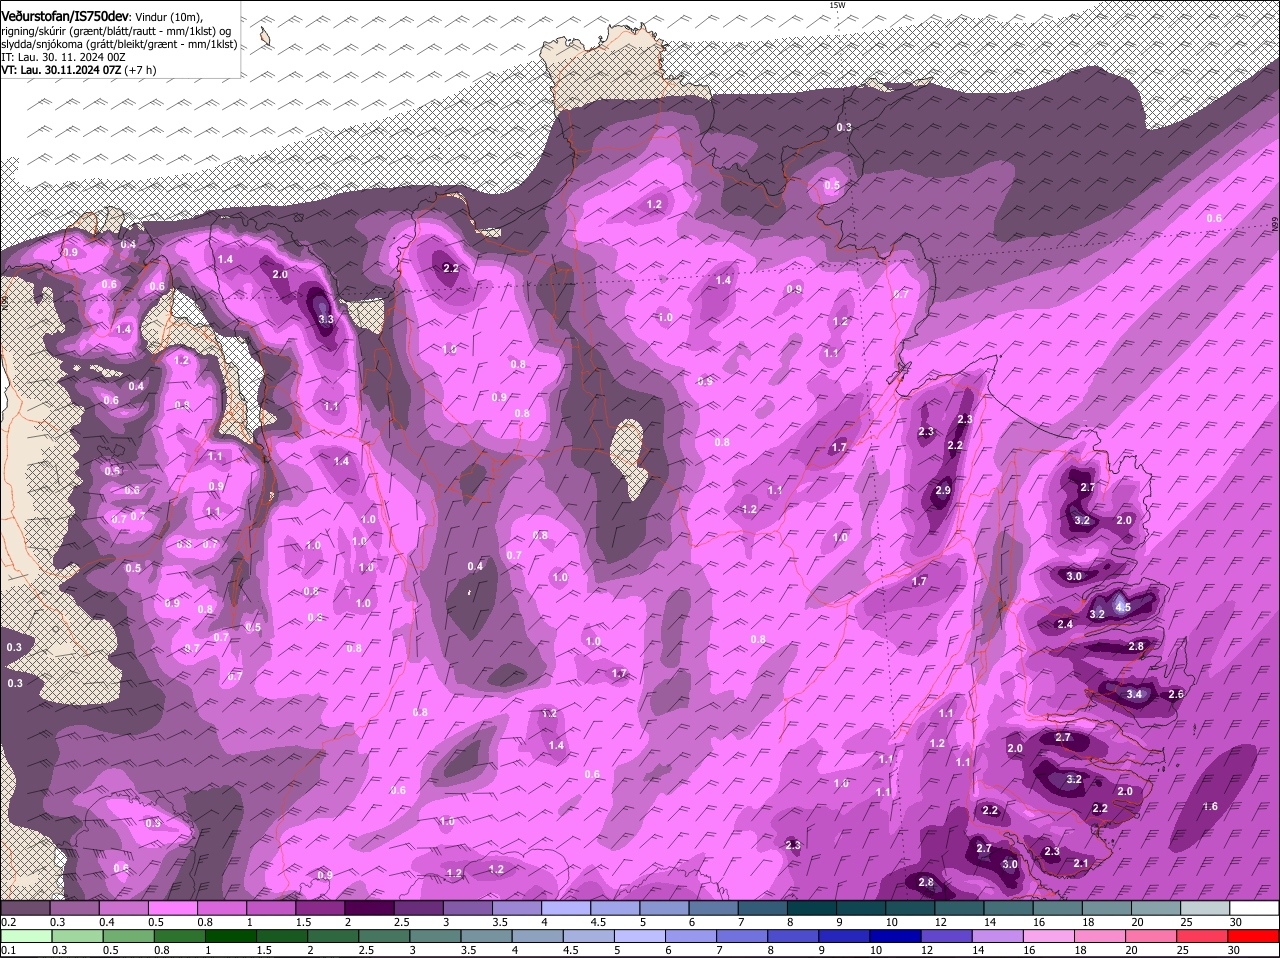Click the bright red lower swatch starting at 30
The image size is (1280, 958).
(1253, 937)
